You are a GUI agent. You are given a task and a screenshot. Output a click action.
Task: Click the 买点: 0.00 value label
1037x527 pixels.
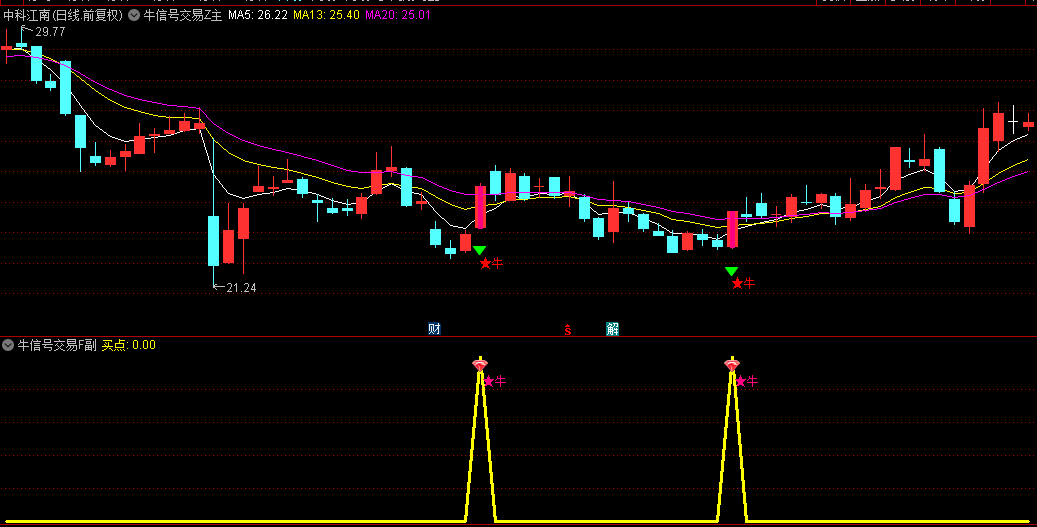[x=129, y=345]
